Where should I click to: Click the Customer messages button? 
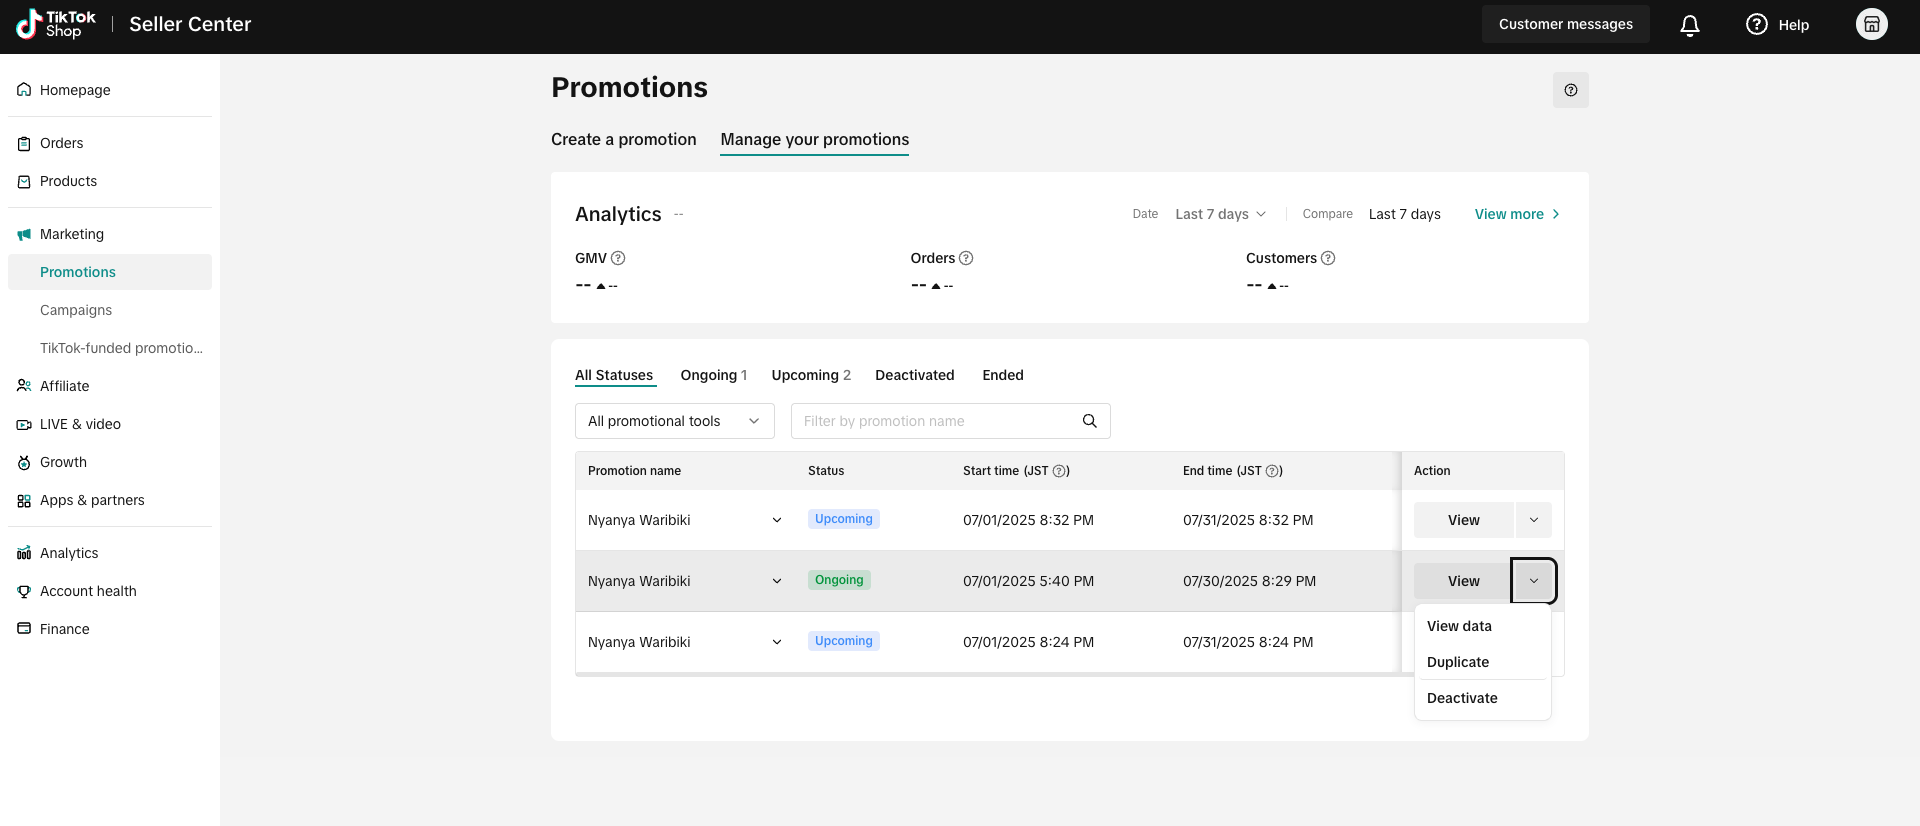[1566, 24]
